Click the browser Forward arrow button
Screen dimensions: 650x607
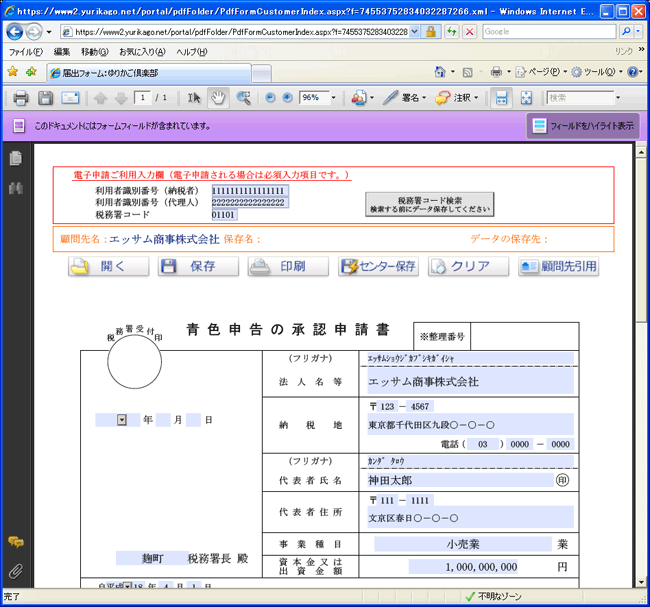pos(34,32)
